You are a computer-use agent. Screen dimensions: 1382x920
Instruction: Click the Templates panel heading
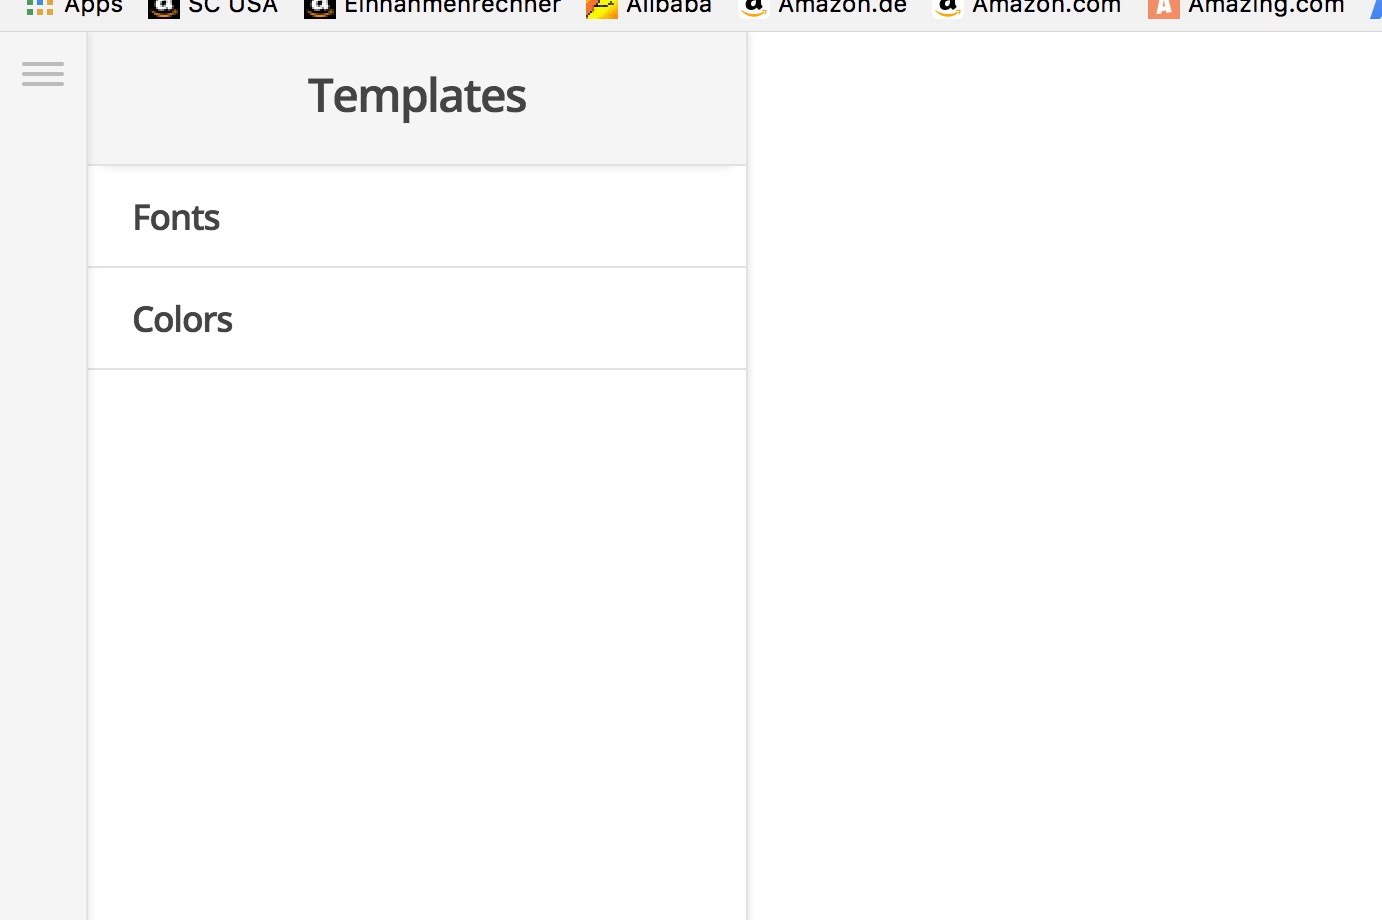click(417, 96)
